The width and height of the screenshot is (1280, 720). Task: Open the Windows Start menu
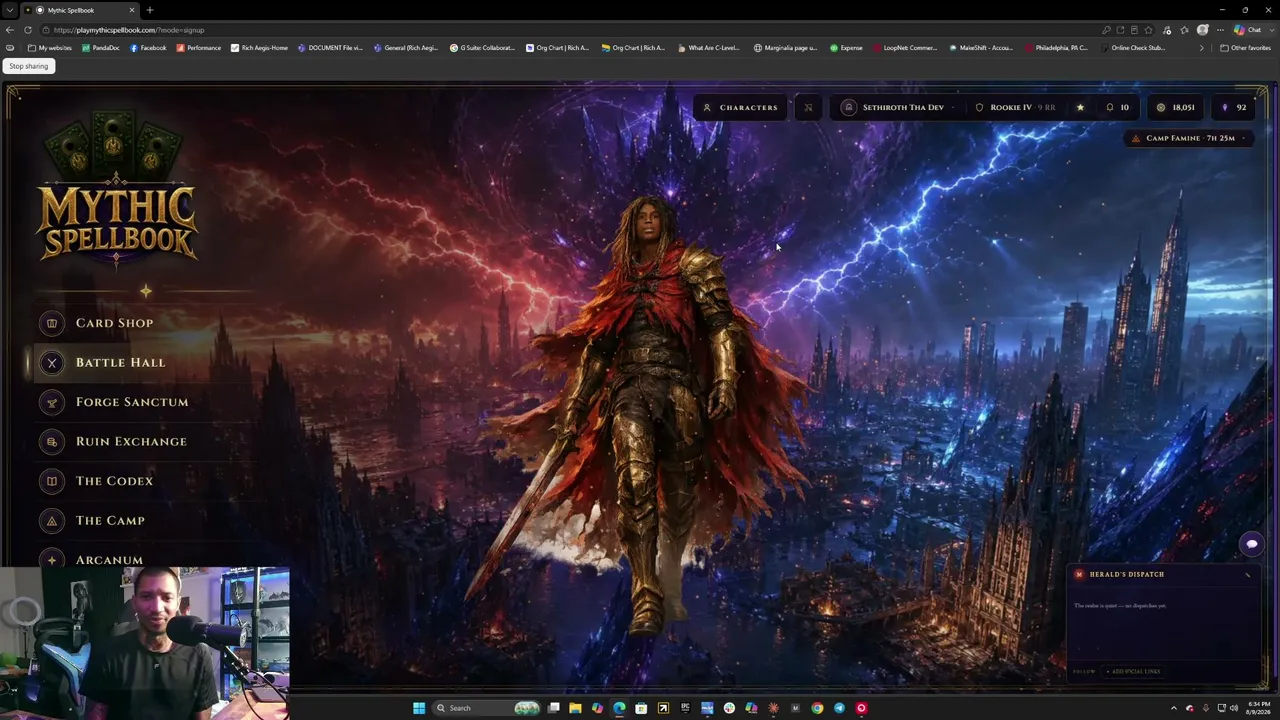(x=419, y=708)
